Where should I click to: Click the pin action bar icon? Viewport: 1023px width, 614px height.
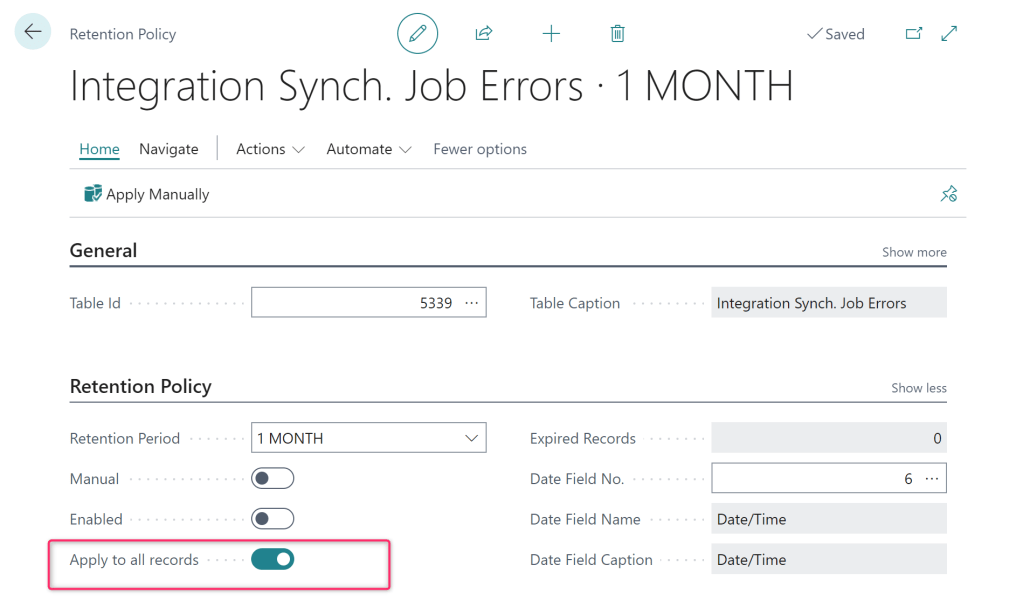[948, 194]
